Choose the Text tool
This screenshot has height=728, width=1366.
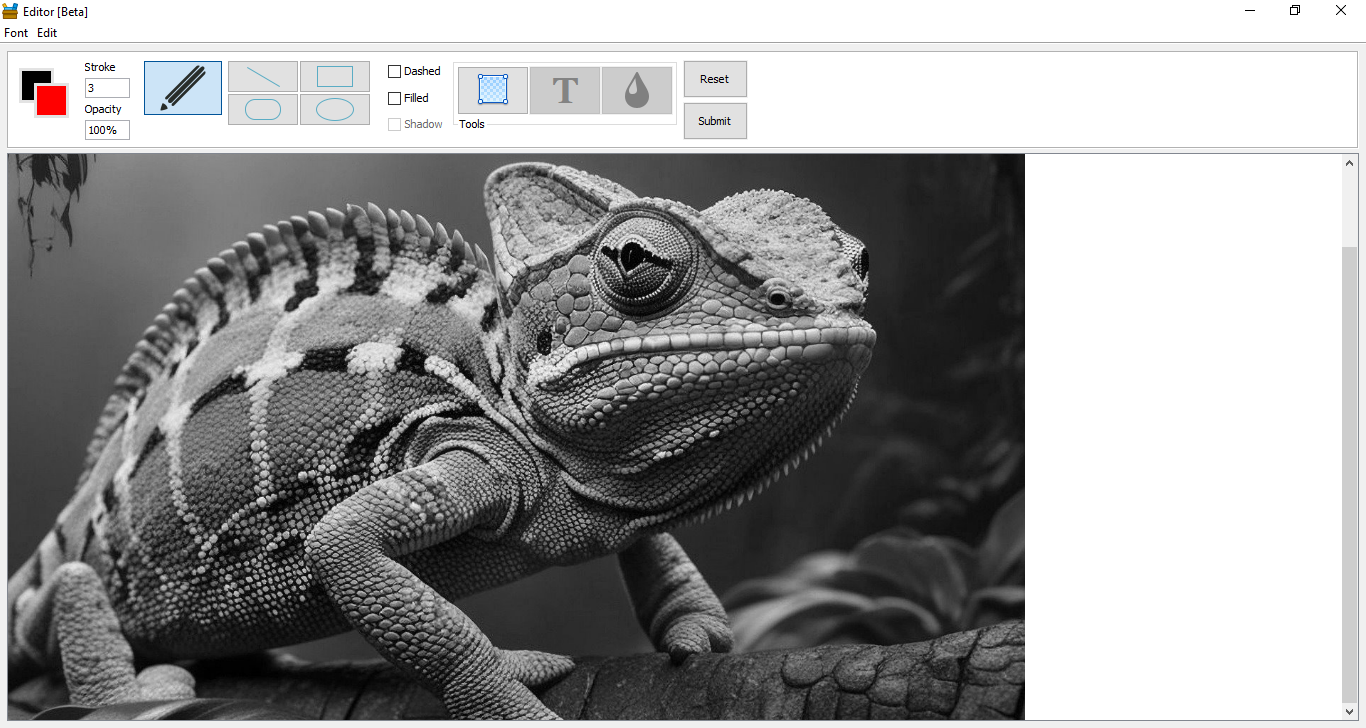[x=565, y=90]
